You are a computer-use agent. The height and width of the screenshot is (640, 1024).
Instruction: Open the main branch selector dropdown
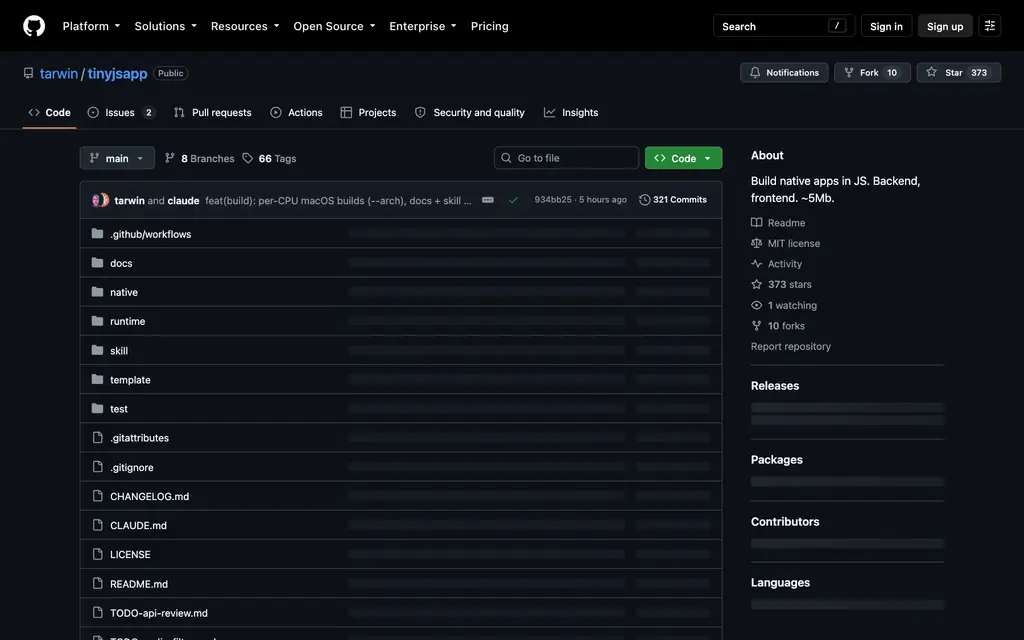pos(117,158)
